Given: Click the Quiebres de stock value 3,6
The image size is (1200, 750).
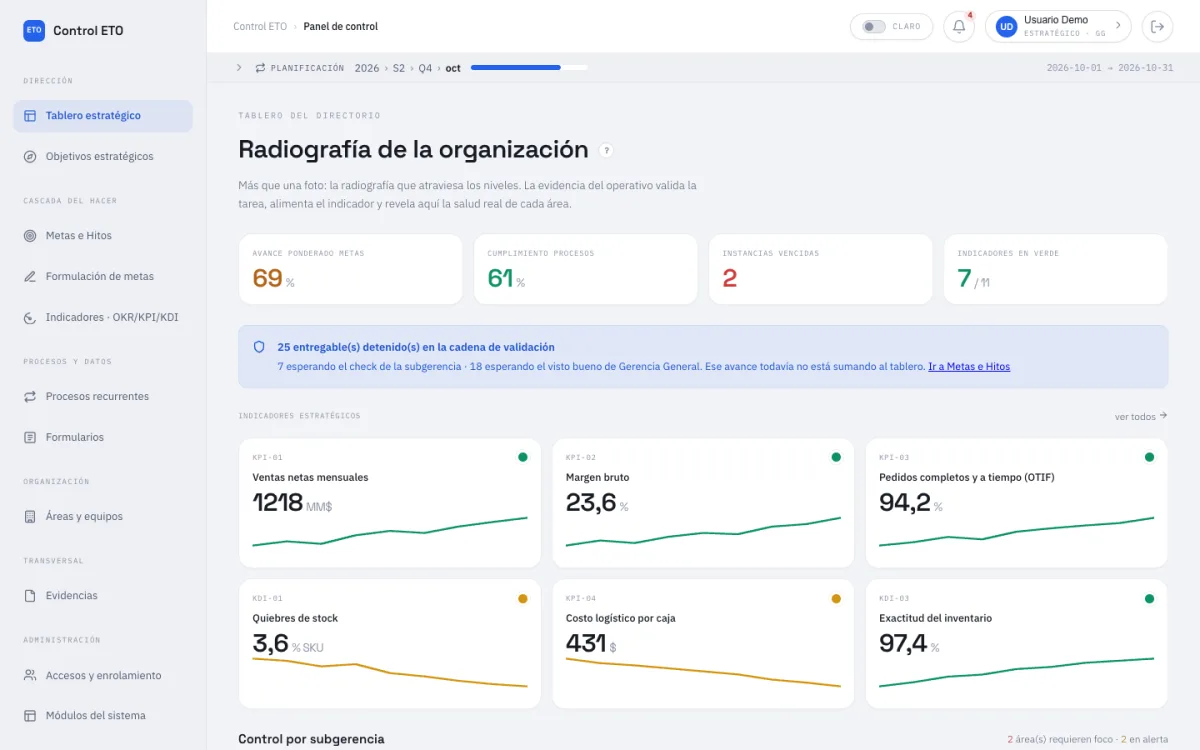Looking at the screenshot, I should 270,644.
